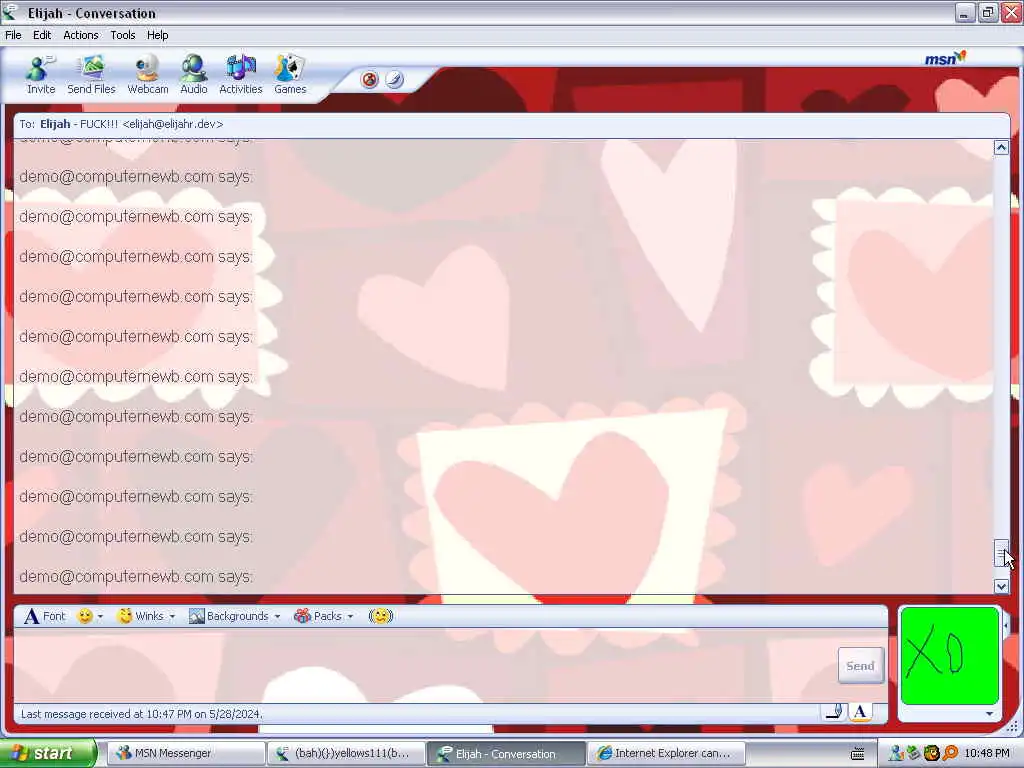Insert a smiley emoticon
Viewport: 1024px width, 768px height.
(x=85, y=616)
